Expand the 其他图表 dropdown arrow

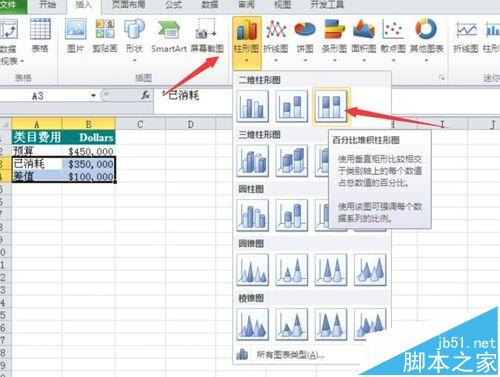426,60
